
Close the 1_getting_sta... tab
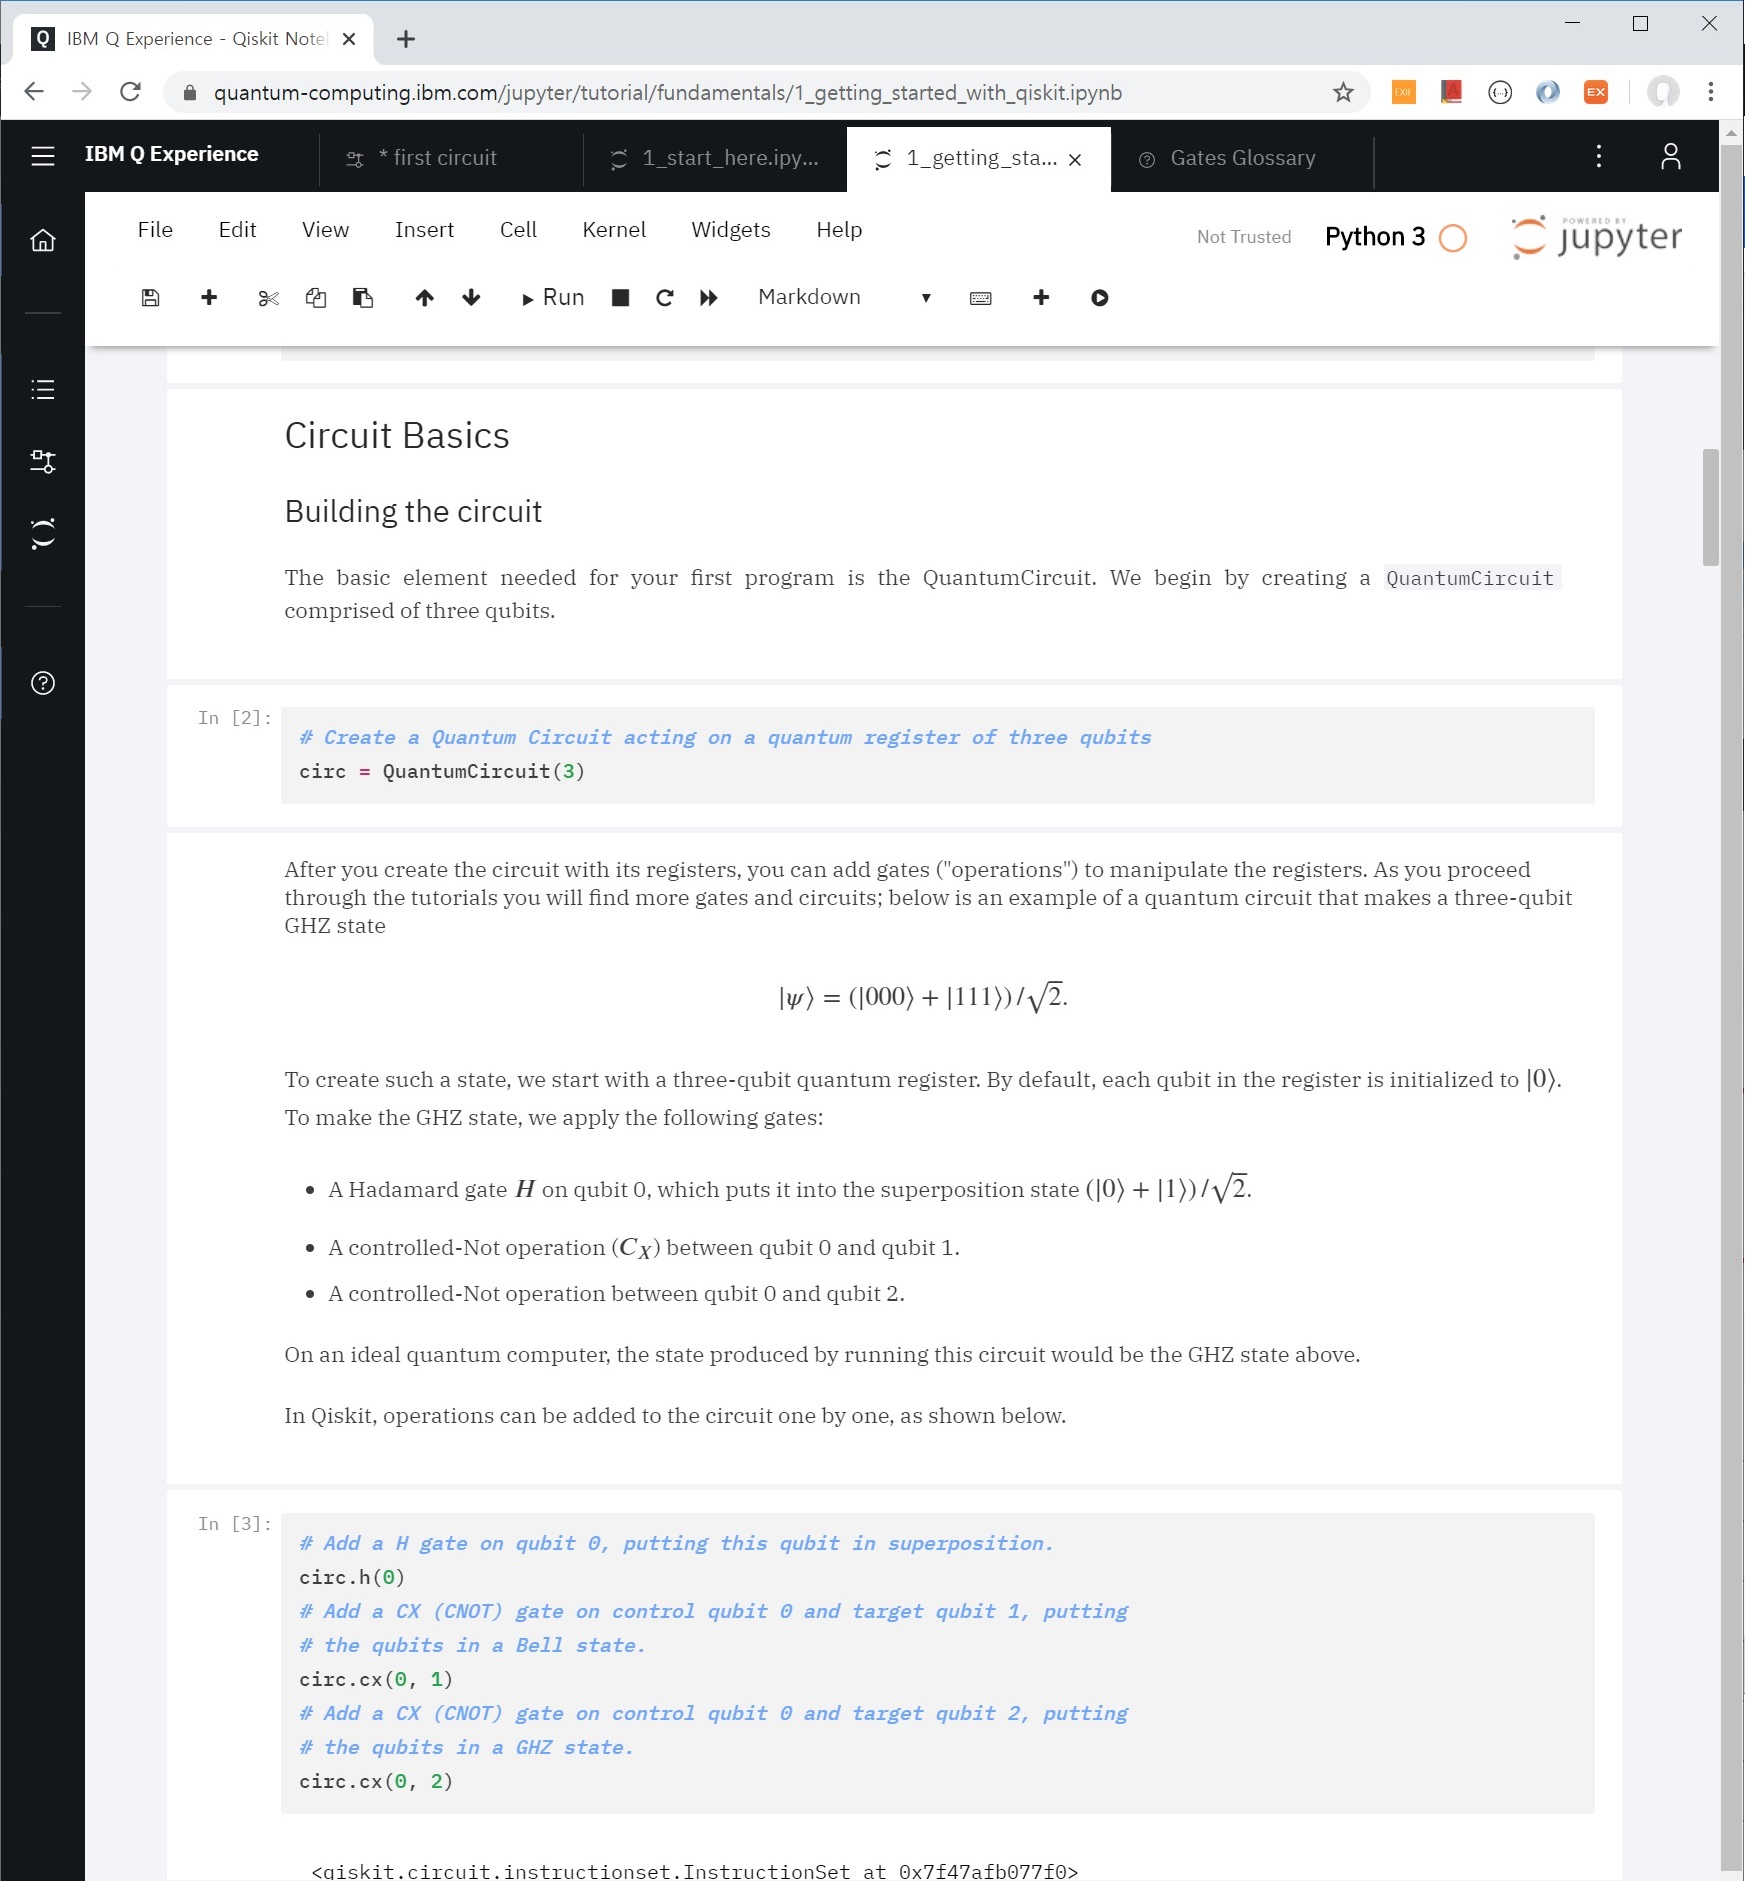tap(1075, 160)
